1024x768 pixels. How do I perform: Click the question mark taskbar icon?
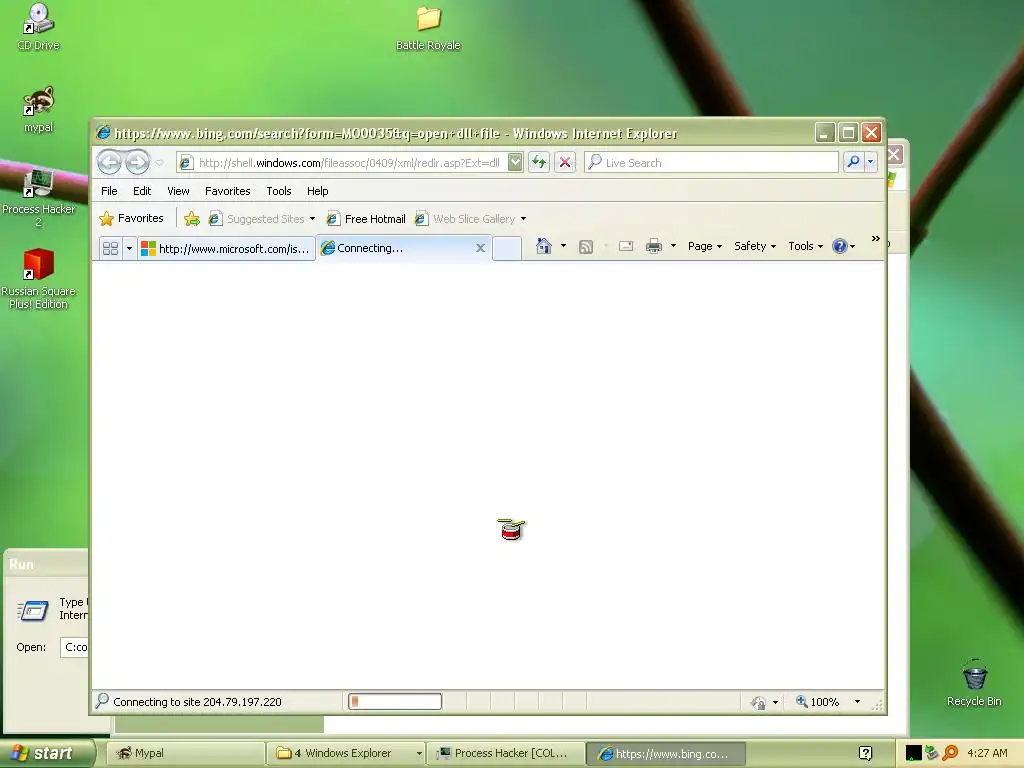pos(865,753)
